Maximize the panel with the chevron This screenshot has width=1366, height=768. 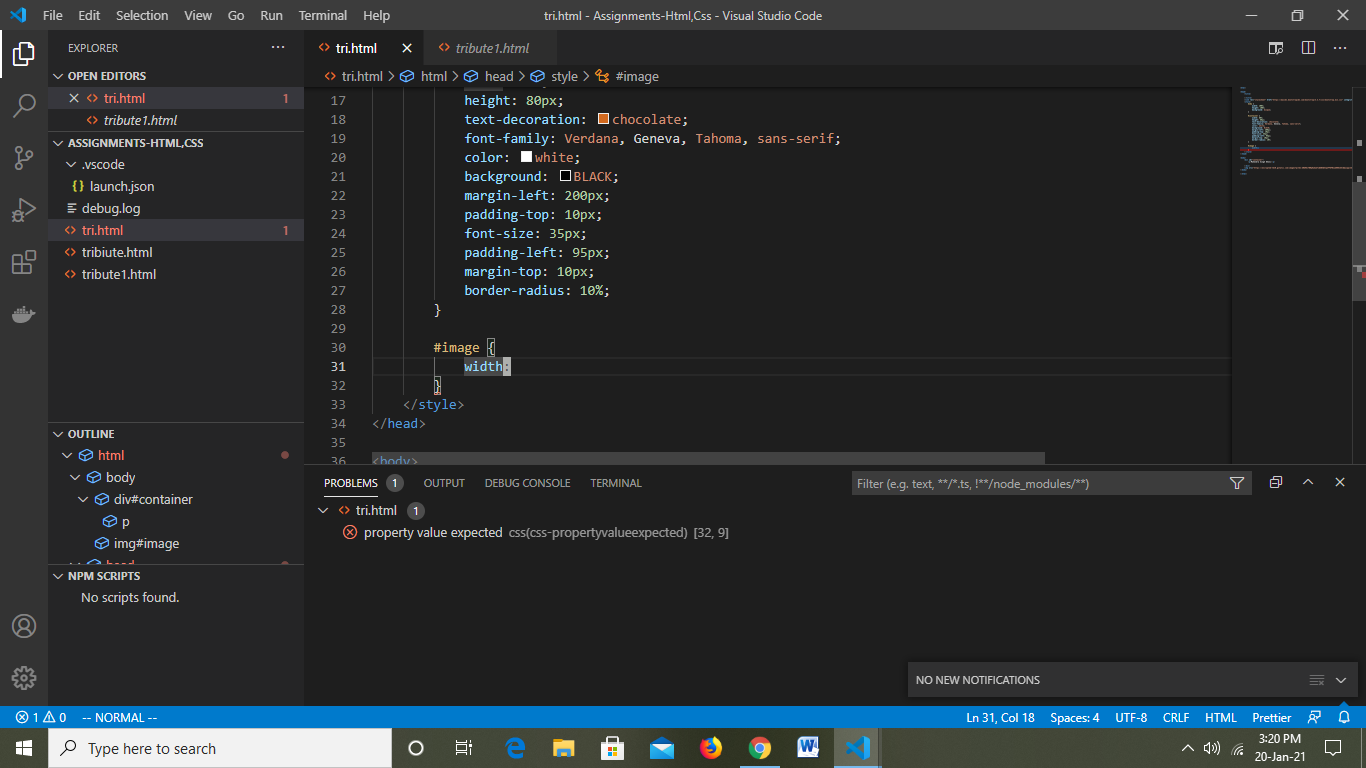pyautogui.click(x=1308, y=482)
